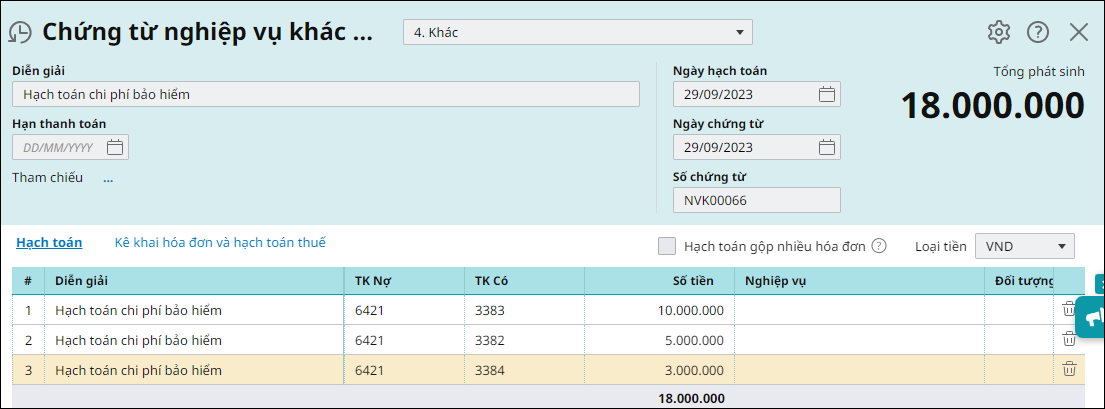Open the Hạn thanh toán calendar picker

(x=115, y=147)
